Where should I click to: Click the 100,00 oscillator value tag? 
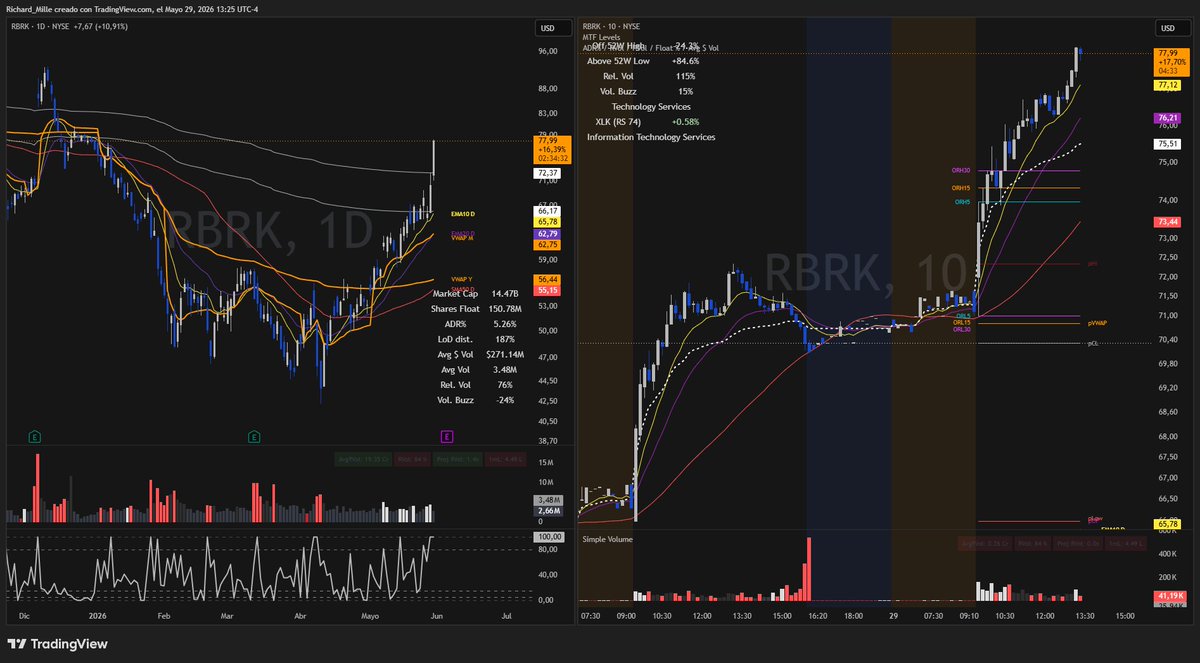[x=547, y=537]
